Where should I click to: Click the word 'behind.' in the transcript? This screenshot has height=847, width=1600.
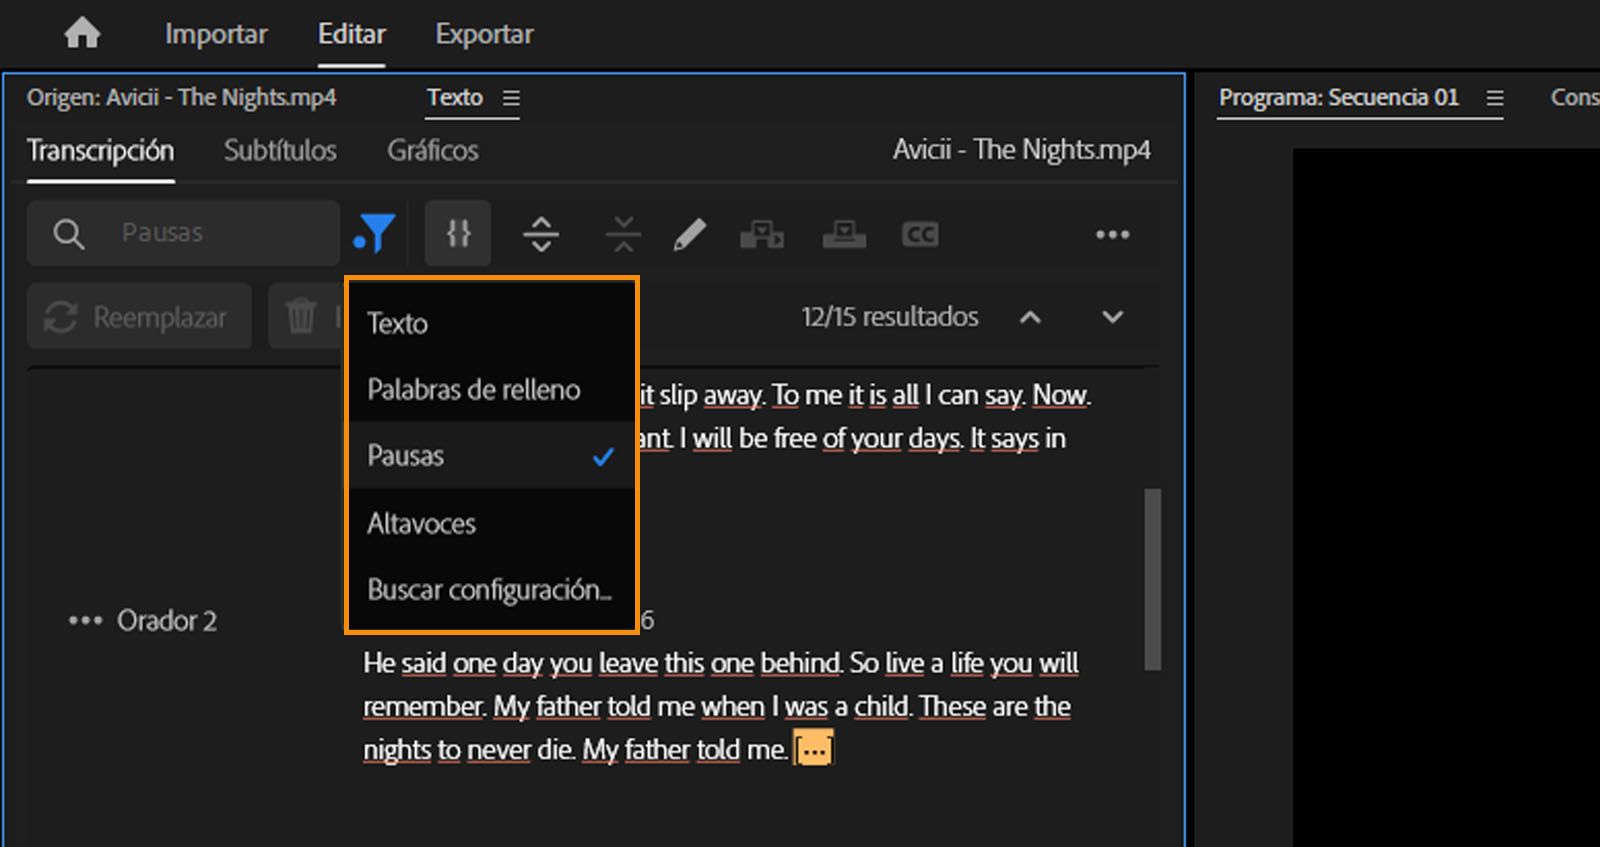(801, 663)
